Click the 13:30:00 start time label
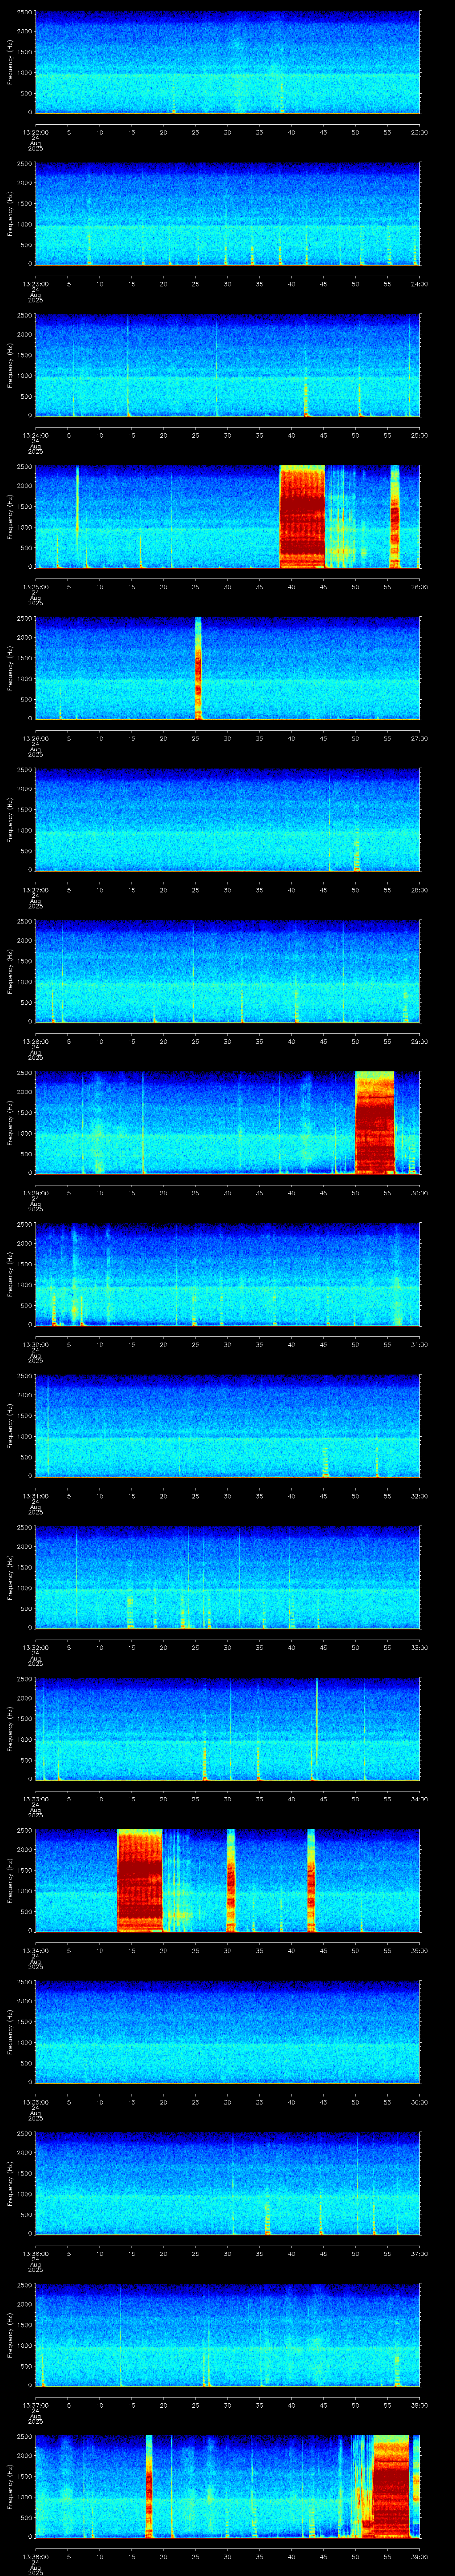 [x=35, y=1344]
